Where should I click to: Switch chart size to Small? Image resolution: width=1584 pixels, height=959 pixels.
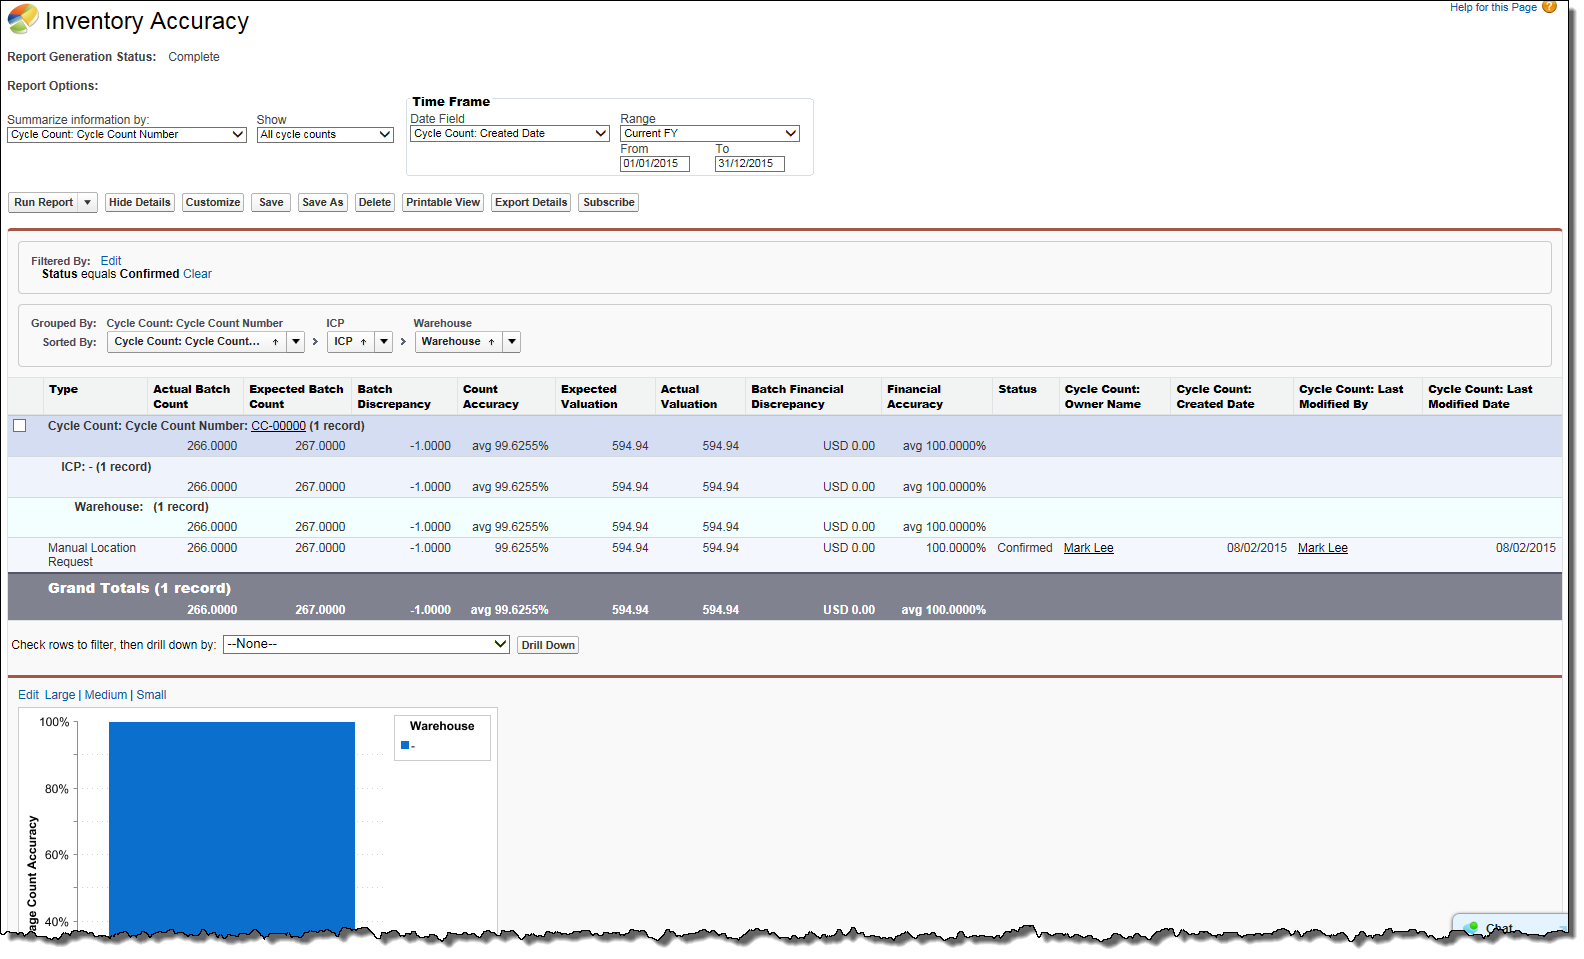click(151, 695)
